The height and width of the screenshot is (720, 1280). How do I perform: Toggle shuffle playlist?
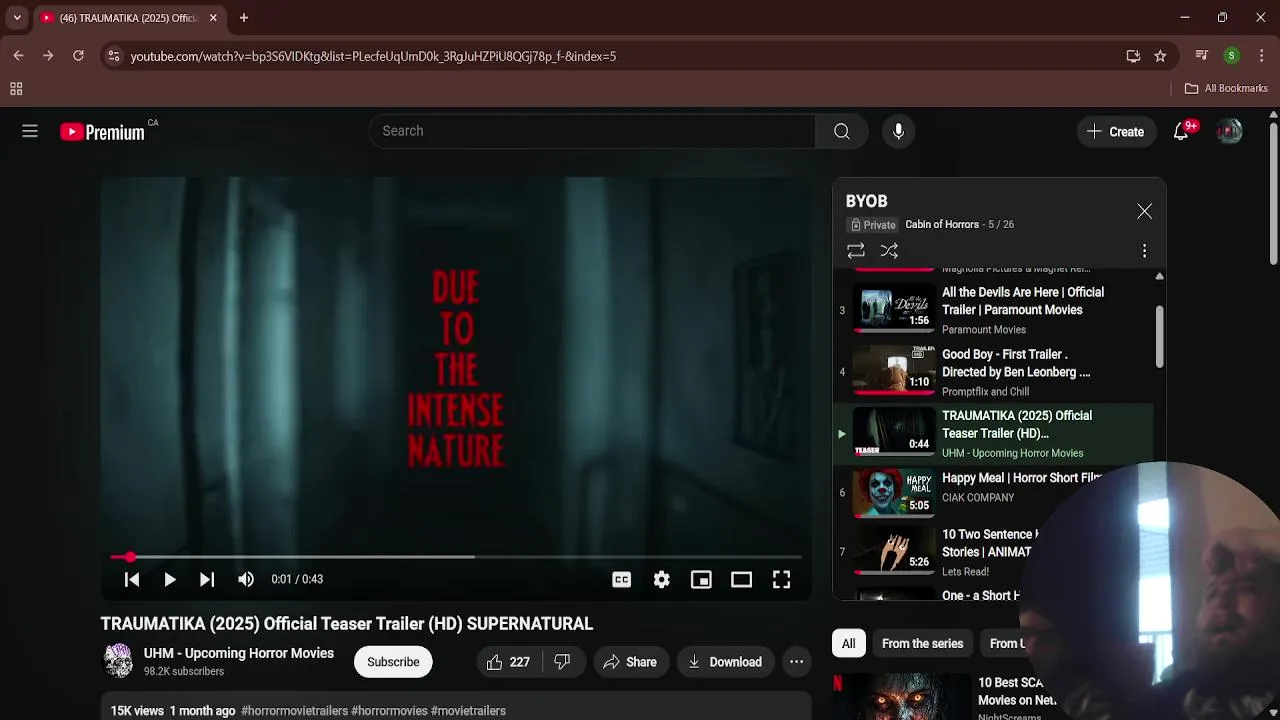tap(889, 251)
